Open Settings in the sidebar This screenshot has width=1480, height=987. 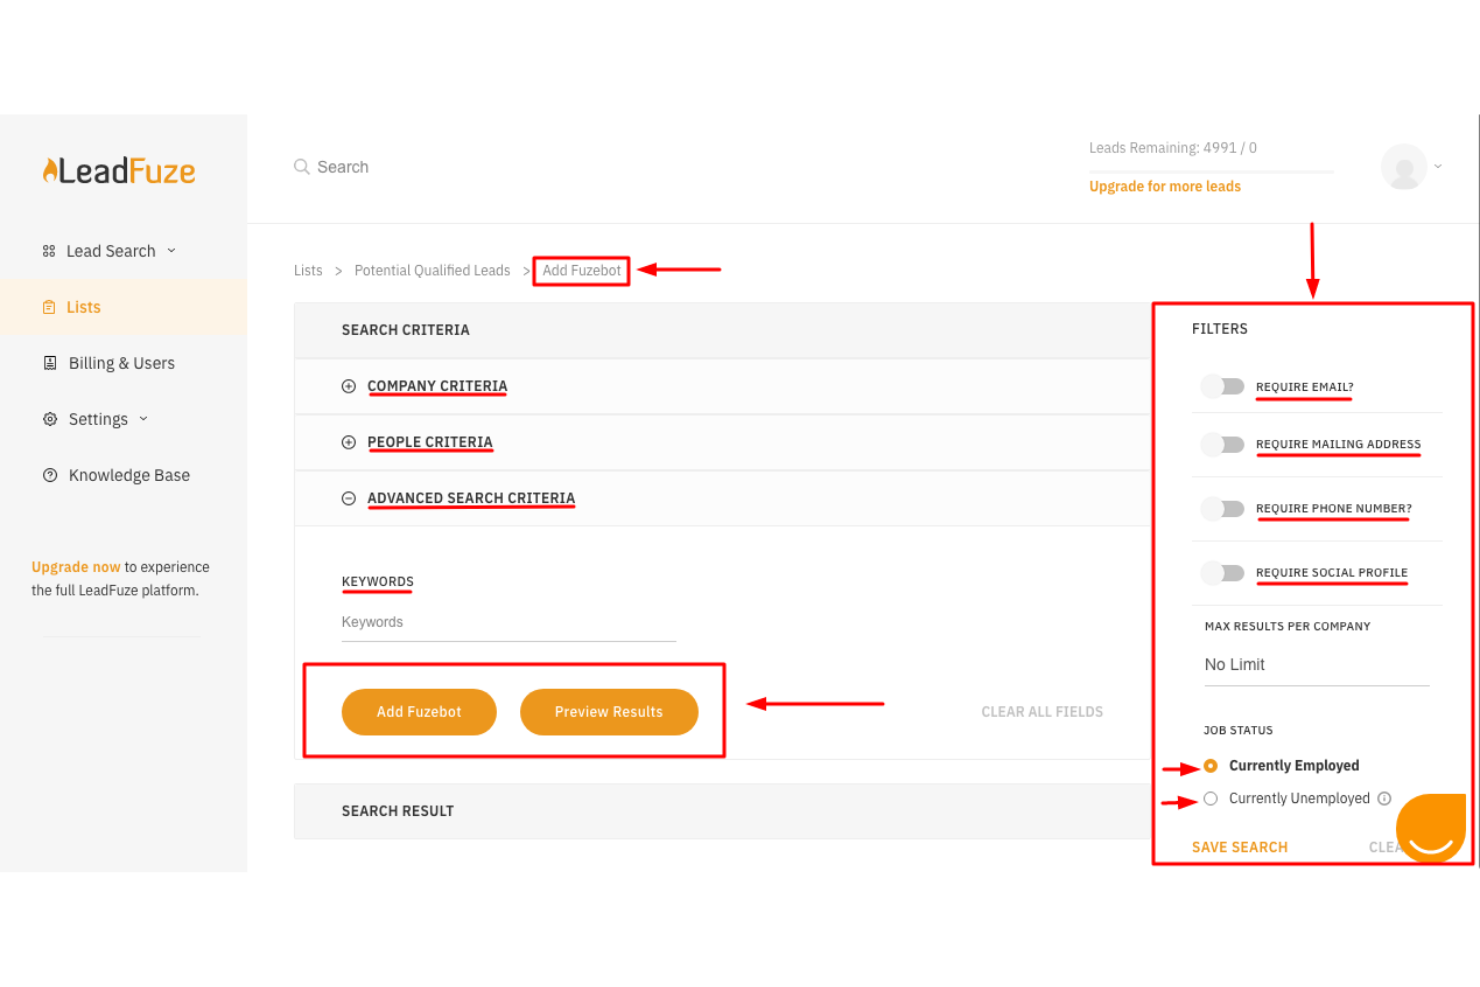[98, 419]
